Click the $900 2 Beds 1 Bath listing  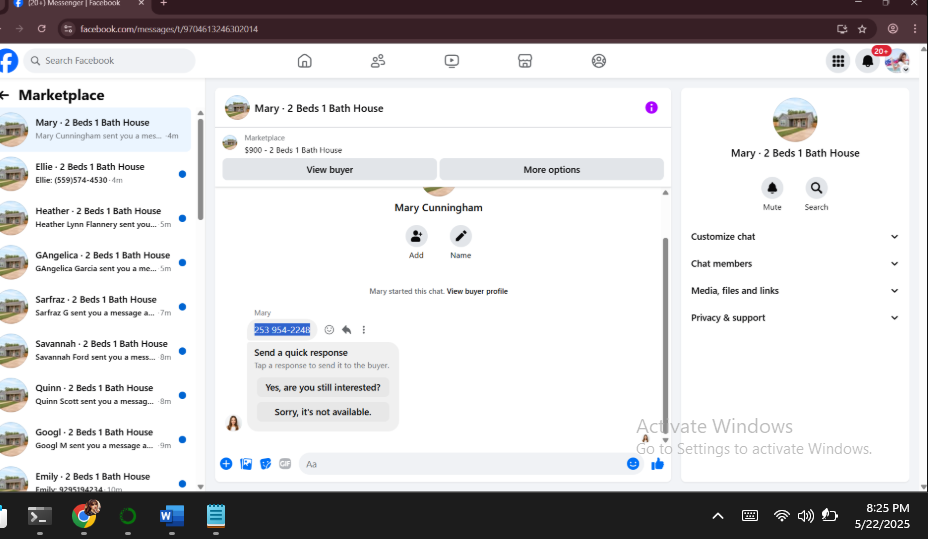[293, 150]
